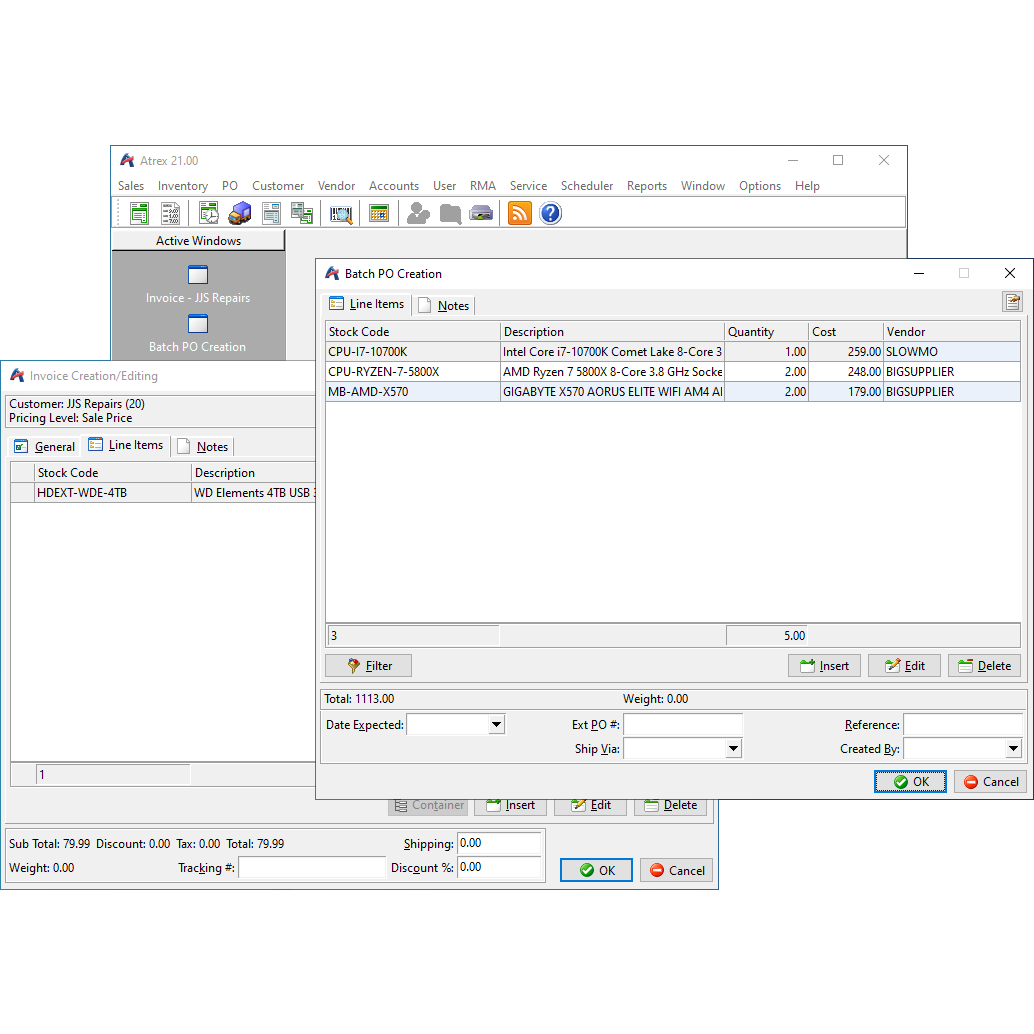
Task: Click Stock Code header in Batch PO
Action: point(413,332)
